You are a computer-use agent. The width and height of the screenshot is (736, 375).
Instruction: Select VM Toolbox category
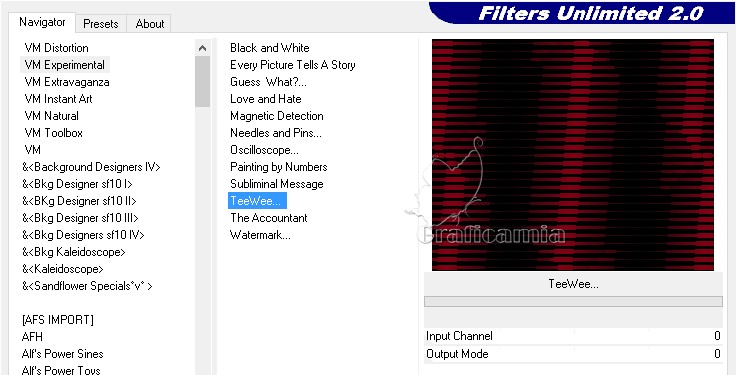(54, 133)
